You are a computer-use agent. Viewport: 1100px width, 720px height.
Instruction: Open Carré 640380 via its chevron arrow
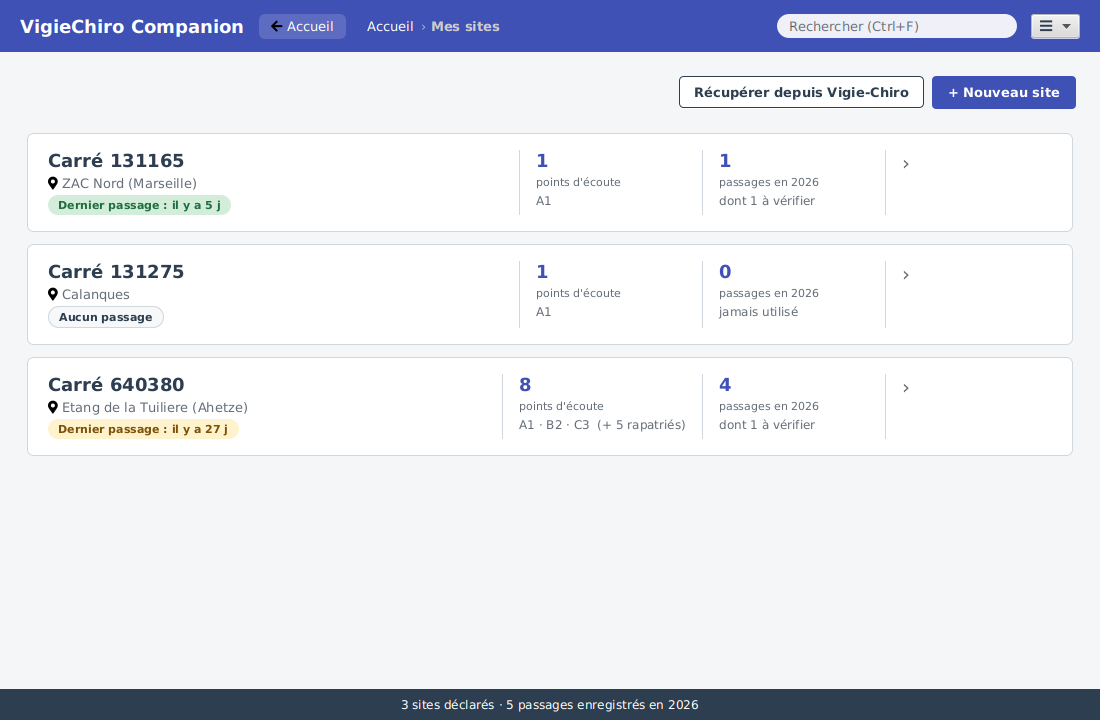coord(906,388)
